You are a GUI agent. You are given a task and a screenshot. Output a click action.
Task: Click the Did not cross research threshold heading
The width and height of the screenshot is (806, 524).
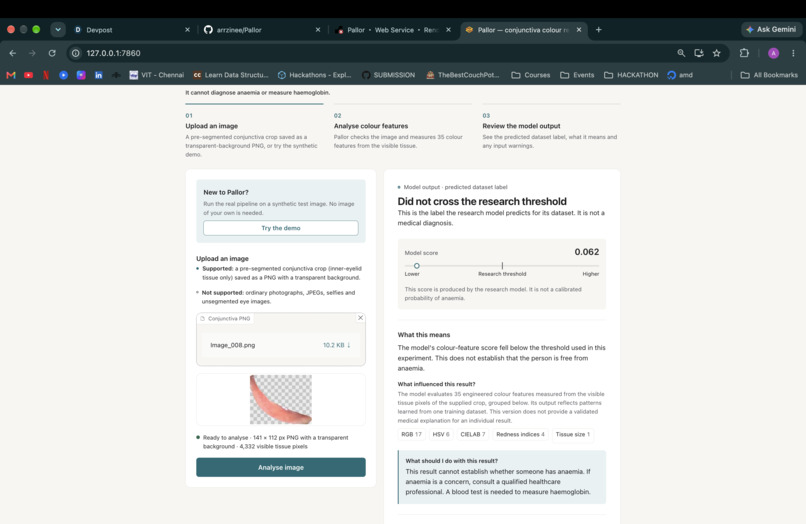482,202
